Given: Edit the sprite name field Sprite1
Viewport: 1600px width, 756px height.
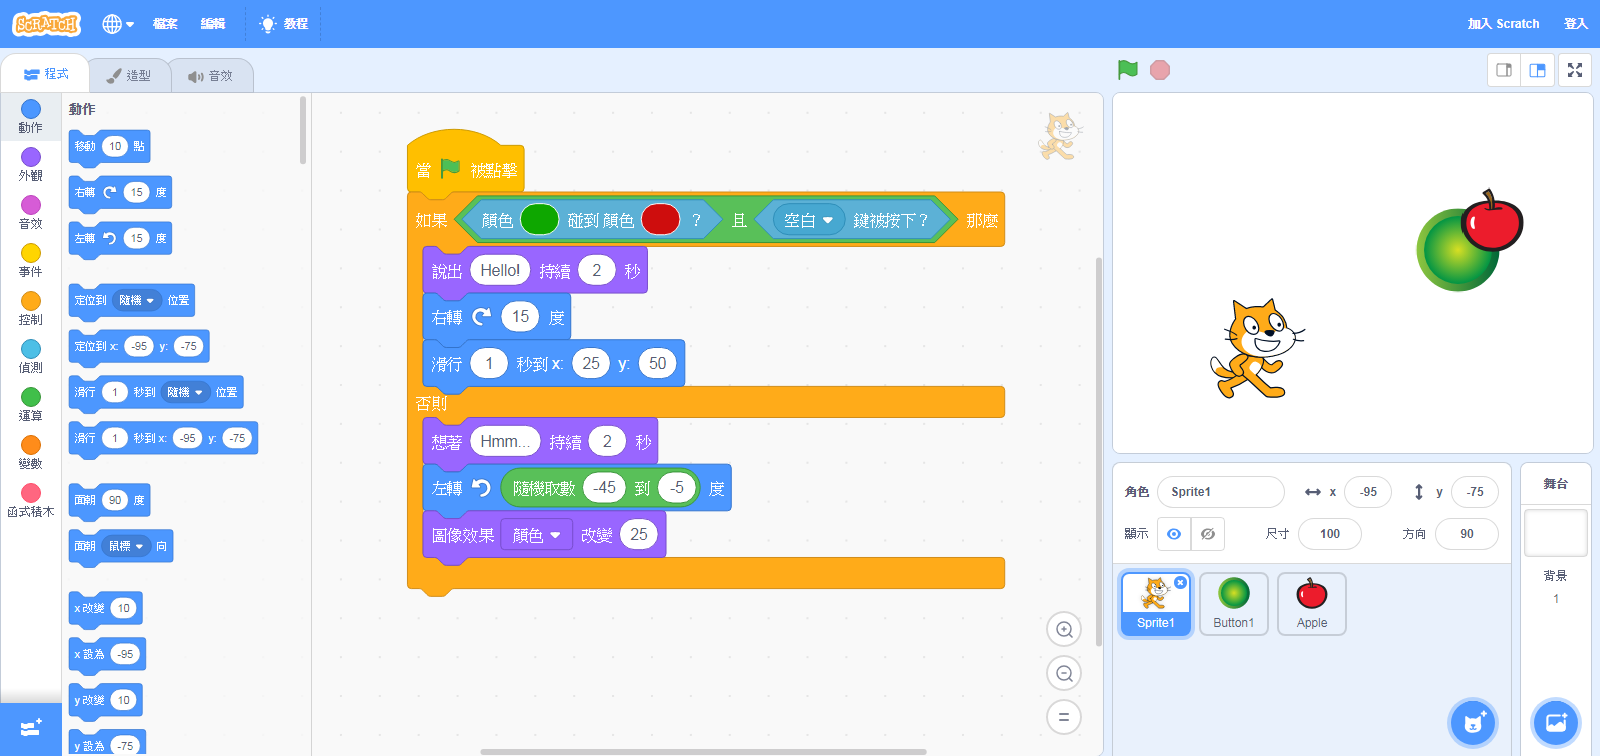Looking at the screenshot, I should 1220,492.
